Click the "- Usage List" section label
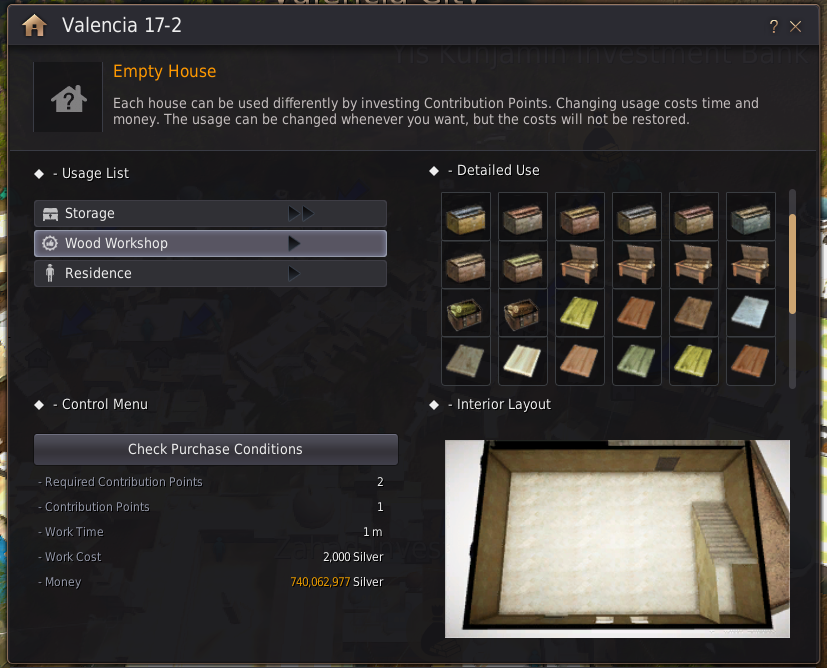The height and width of the screenshot is (668, 827). (x=91, y=173)
